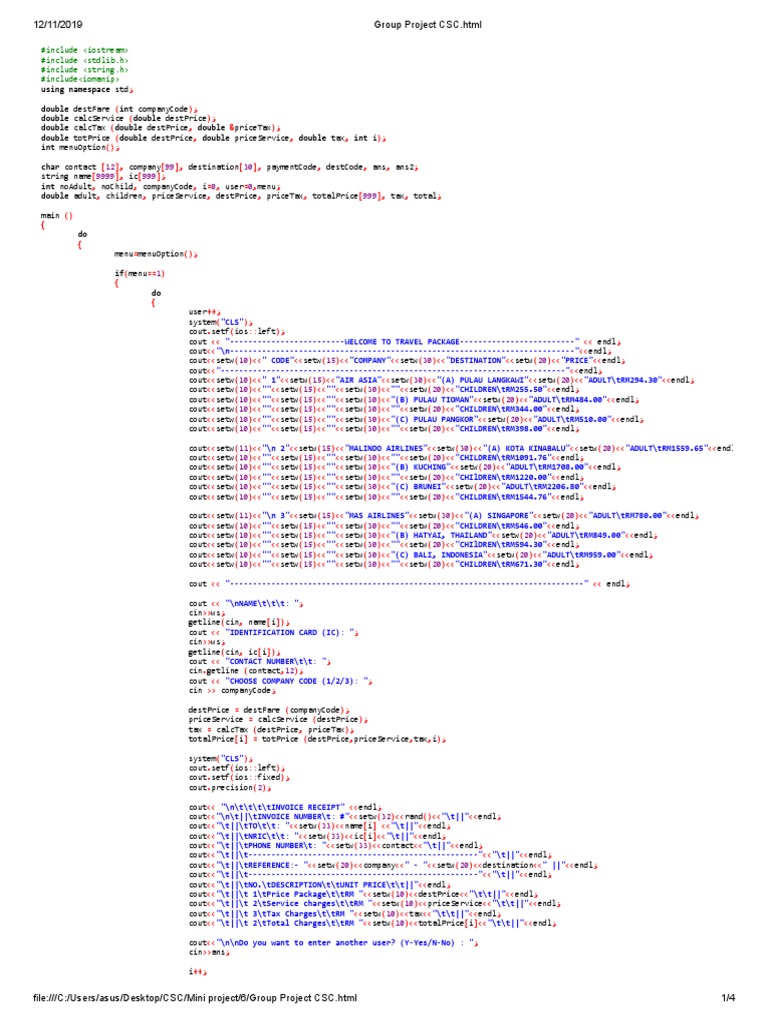768x1024 pixels.
Task: Click the getline(cin, ic[i]); line
Action: coord(234,652)
